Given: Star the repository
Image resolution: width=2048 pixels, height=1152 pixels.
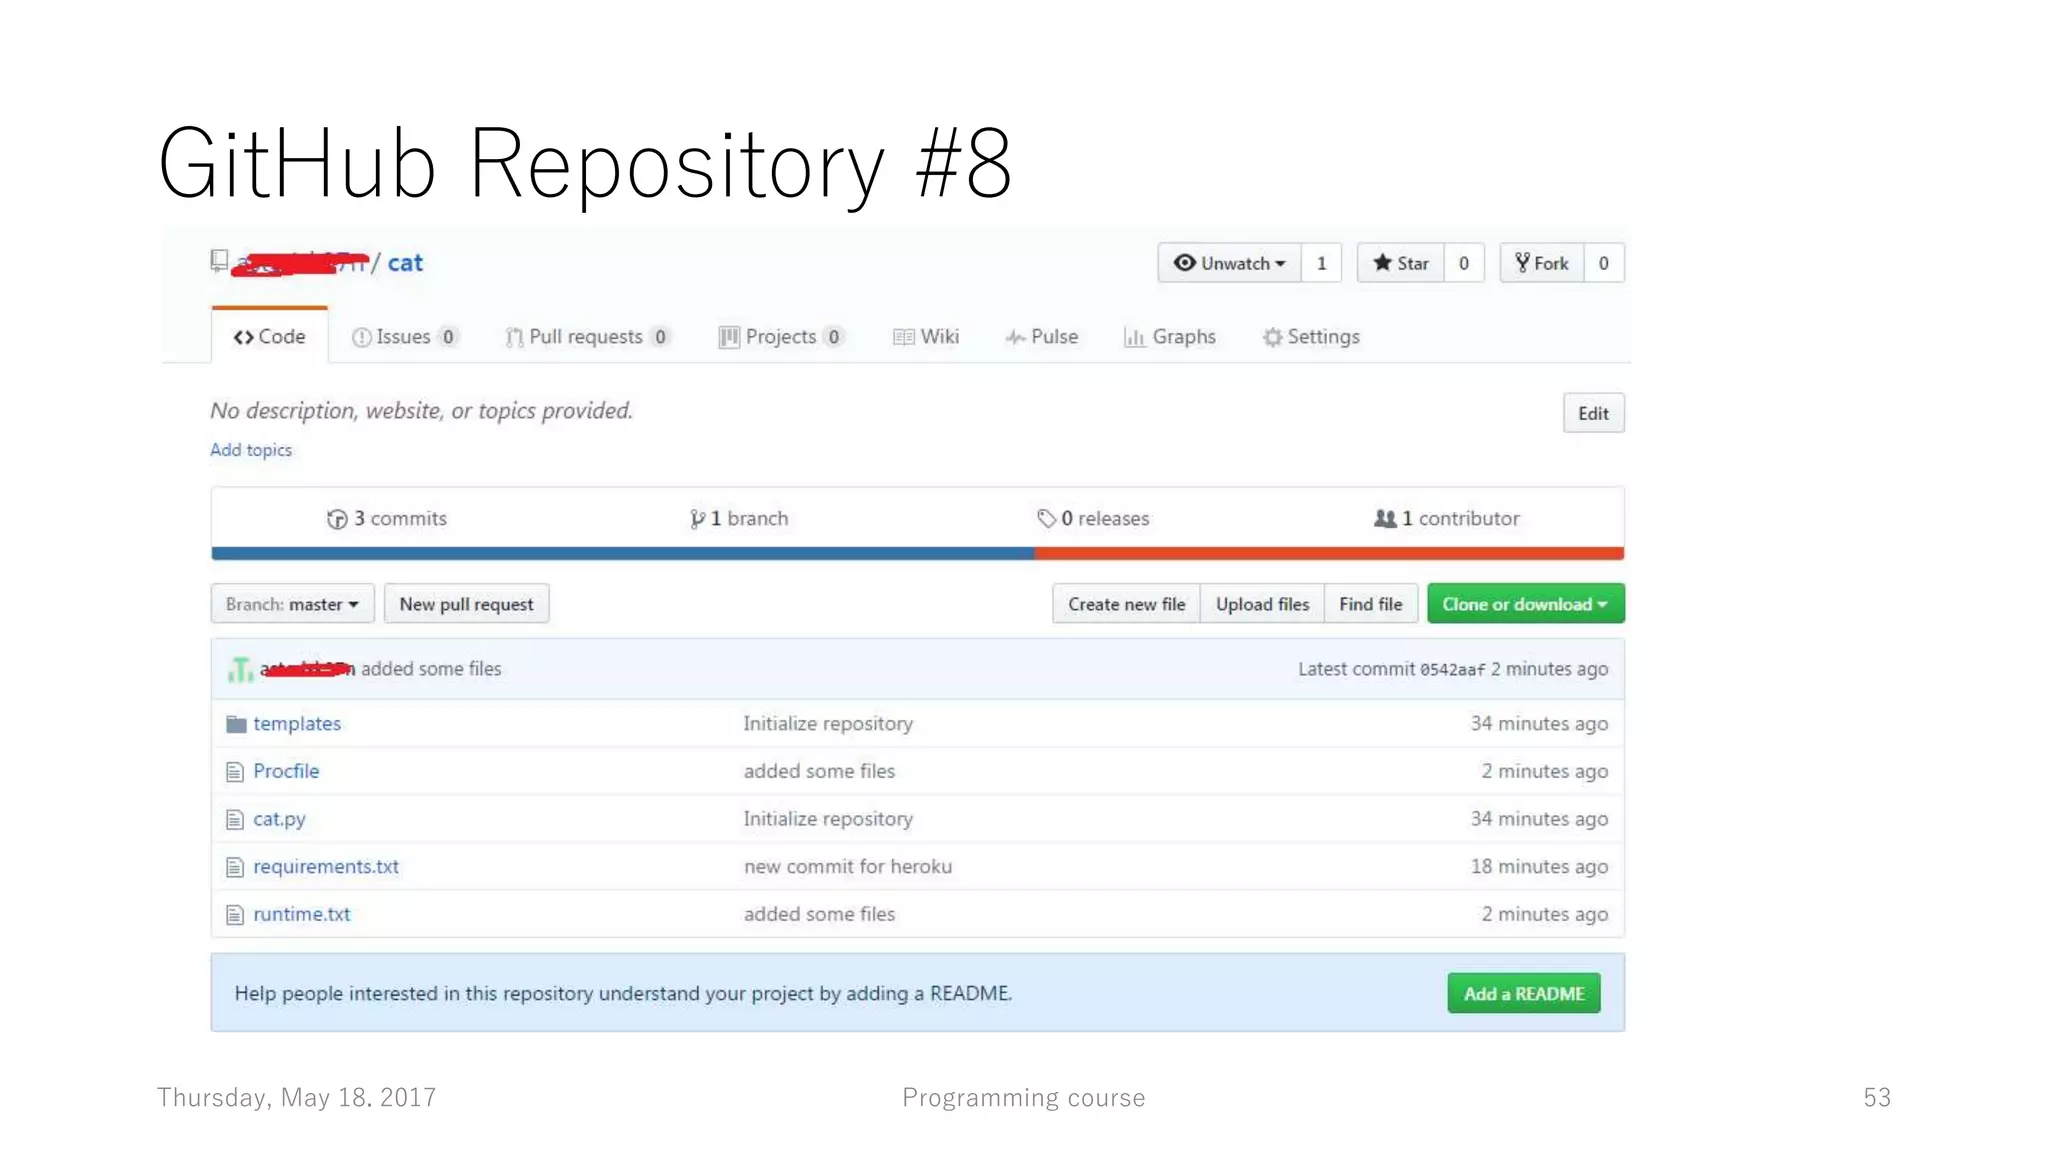Looking at the screenshot, I should pos(1400,263).
